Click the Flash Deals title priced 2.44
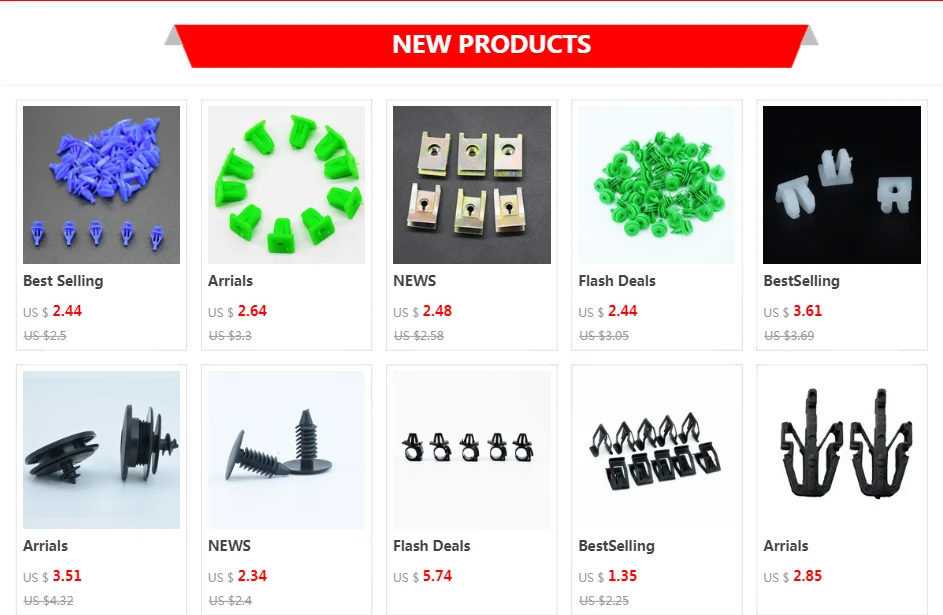943x615 pixels. point(617,281)
